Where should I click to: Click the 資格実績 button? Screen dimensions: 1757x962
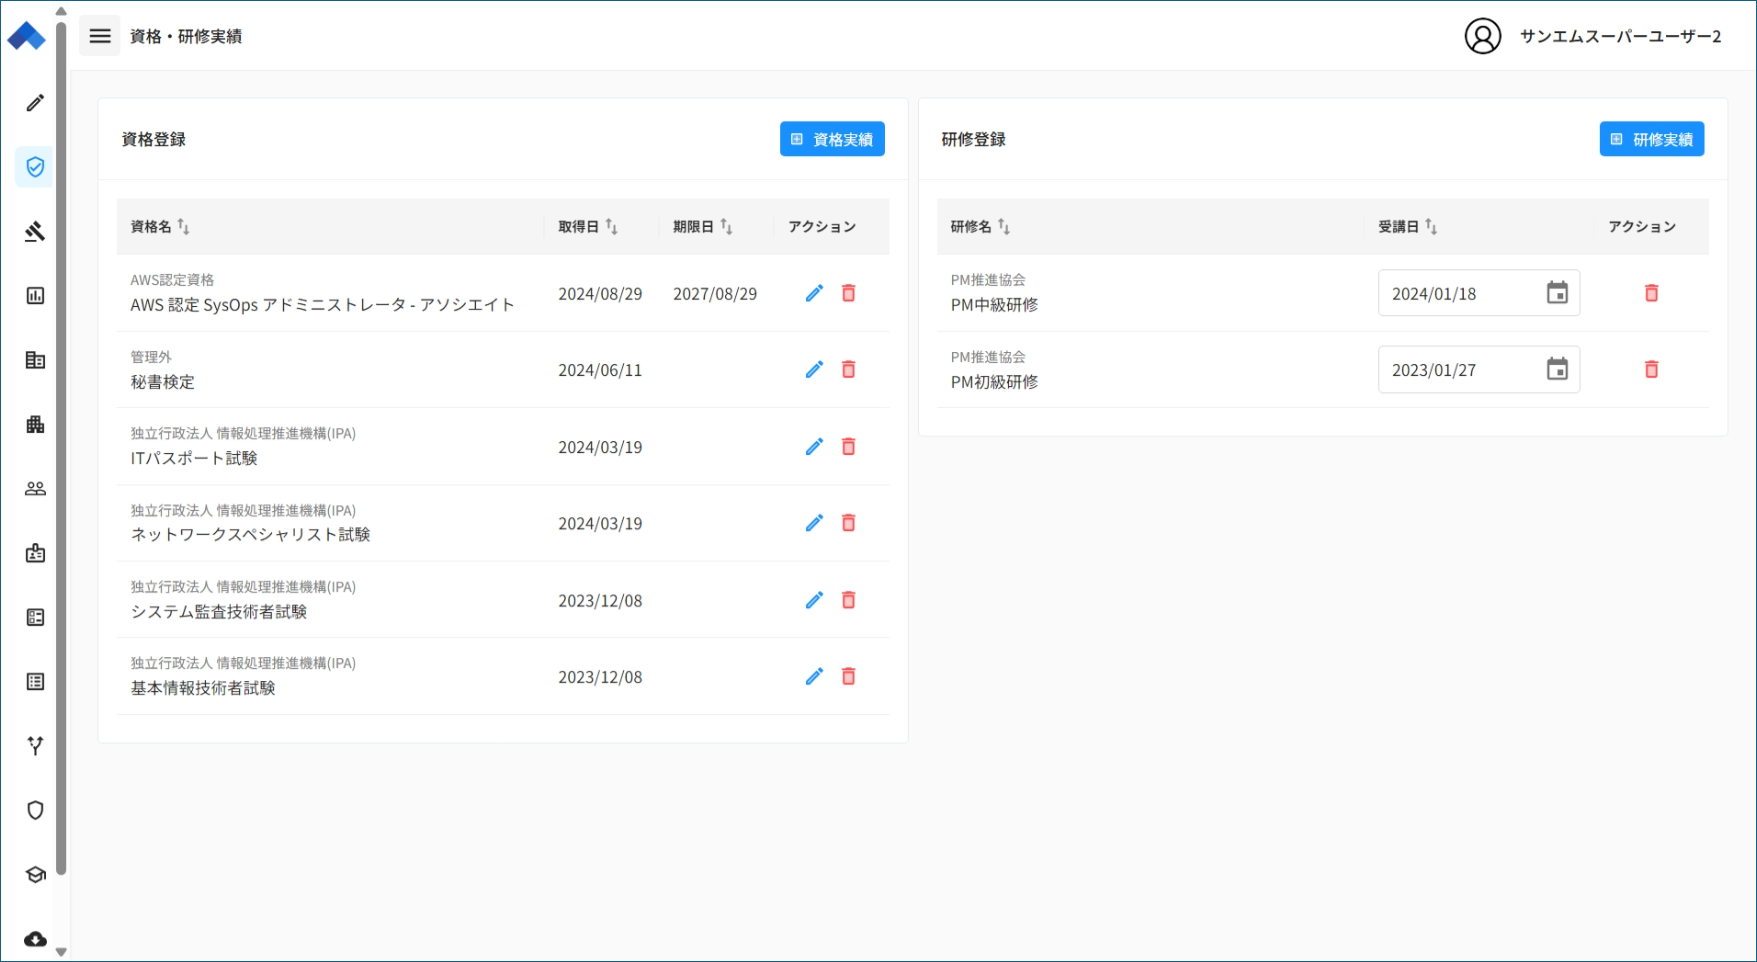pyautogui.click(x=832, y=139)
